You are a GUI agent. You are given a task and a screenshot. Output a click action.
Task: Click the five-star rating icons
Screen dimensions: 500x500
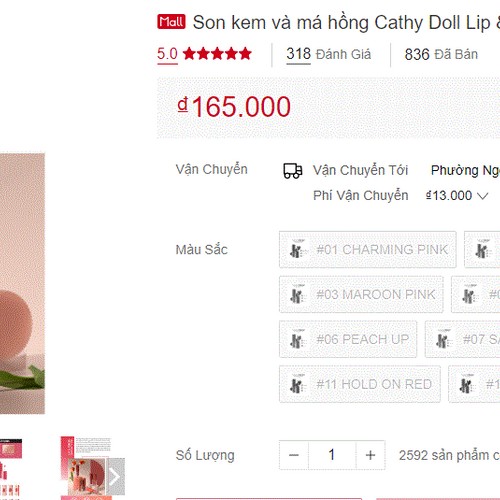pyautogui.click(x=217, y=54)
